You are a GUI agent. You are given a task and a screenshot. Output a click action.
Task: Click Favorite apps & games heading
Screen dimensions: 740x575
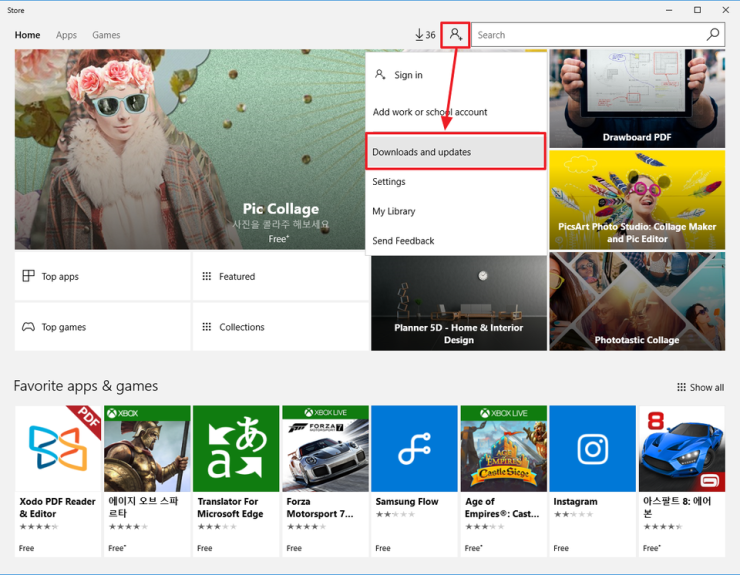pos(86,386)
